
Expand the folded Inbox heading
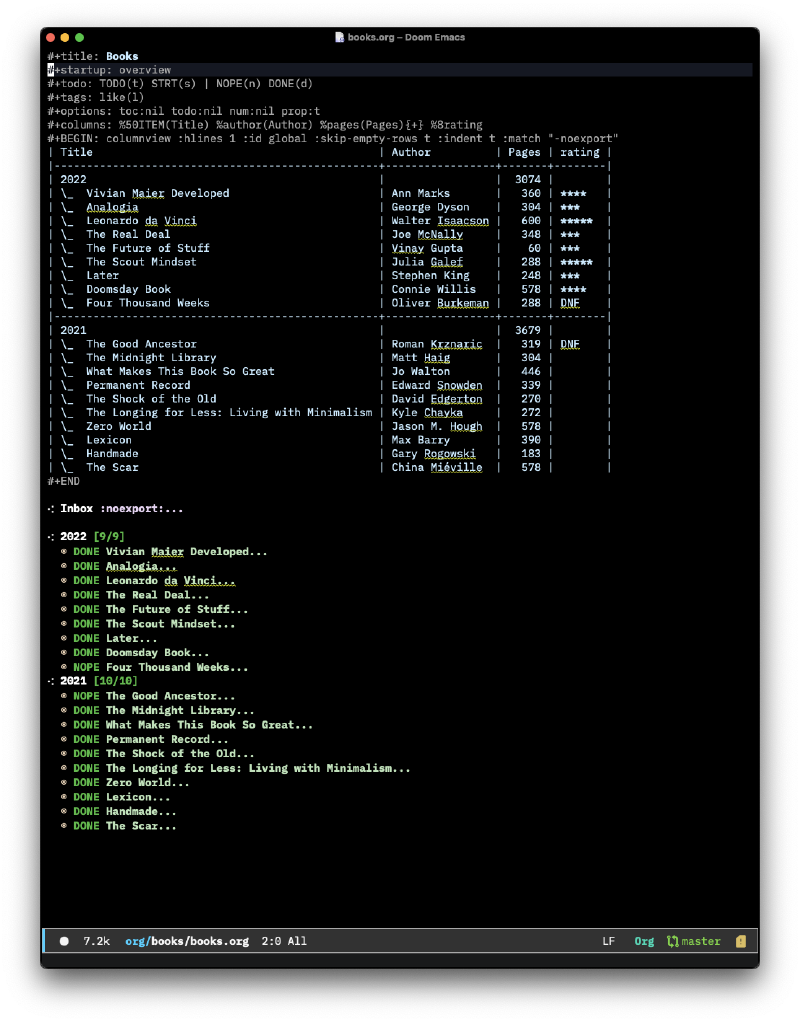(x=51, y=509)
